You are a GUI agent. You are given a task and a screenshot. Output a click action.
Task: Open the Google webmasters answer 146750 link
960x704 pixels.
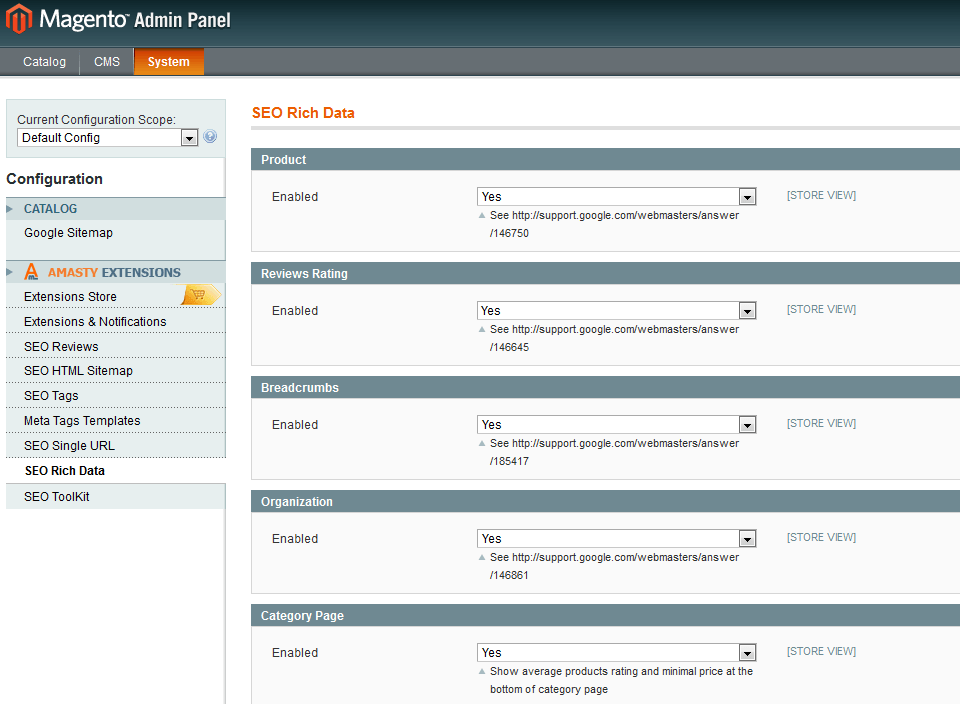point(615,214)
